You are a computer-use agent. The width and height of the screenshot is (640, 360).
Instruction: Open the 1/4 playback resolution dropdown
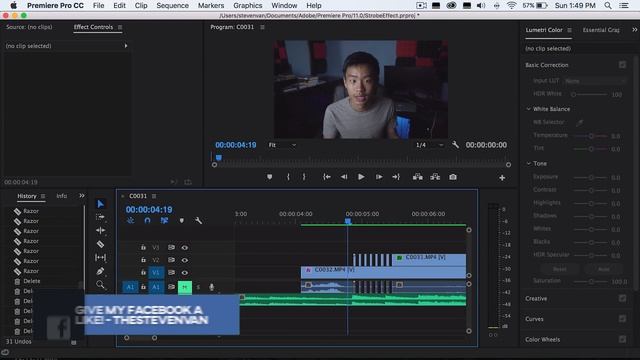(429, 145)
